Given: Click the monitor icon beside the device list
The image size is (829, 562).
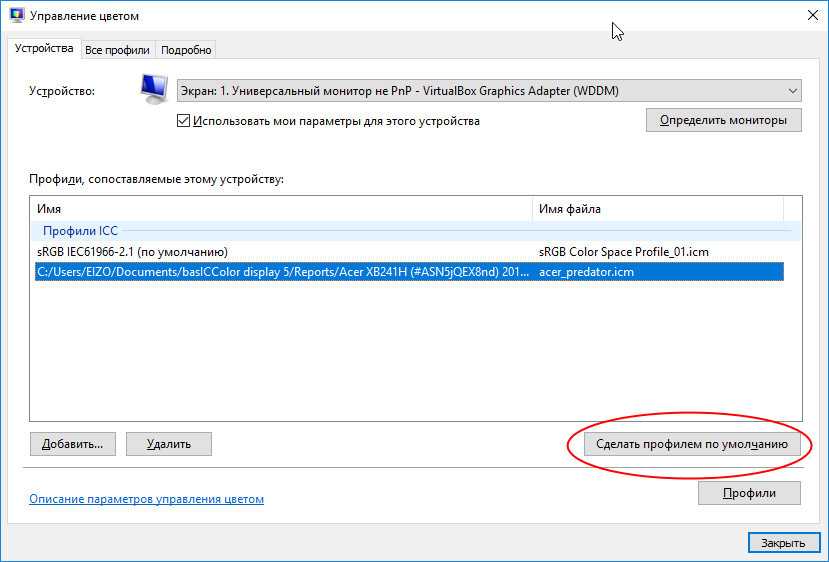Looking at the screenshot, I should 153,90.
